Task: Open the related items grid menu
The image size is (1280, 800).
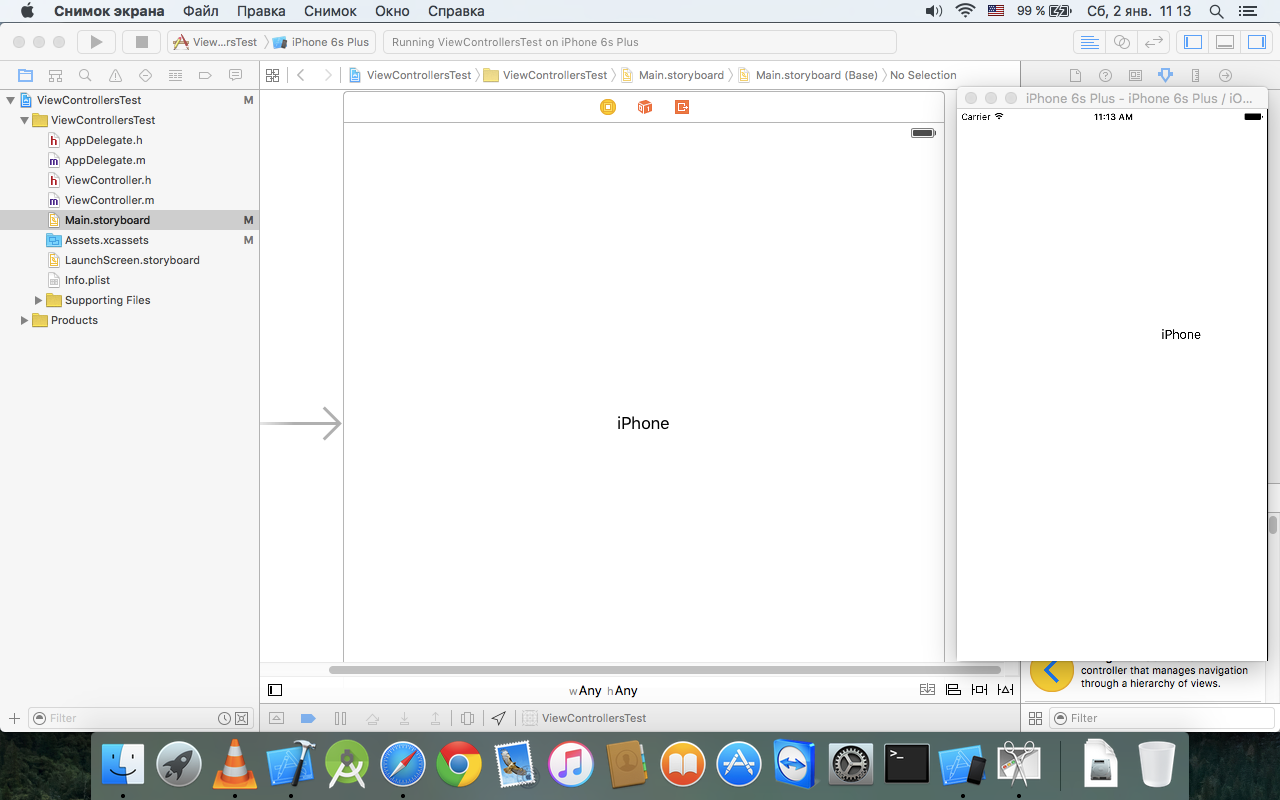Action: pos(271,75)
